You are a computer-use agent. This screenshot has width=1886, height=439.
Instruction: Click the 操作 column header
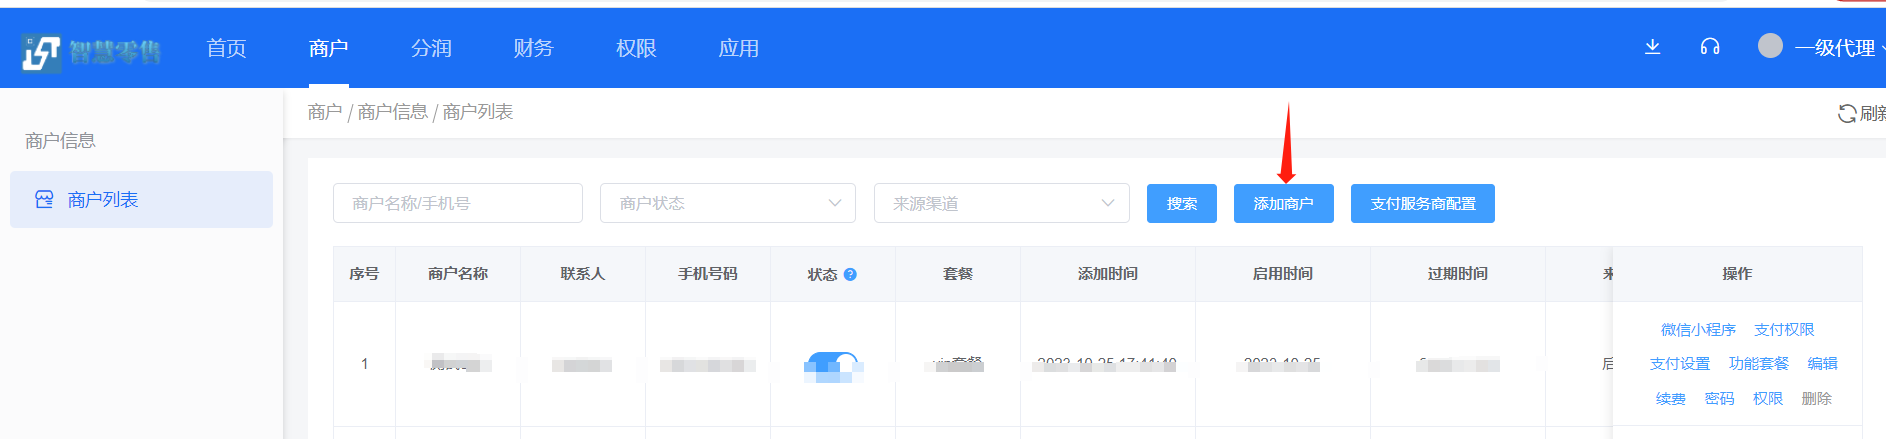(x=1737, y=274)
